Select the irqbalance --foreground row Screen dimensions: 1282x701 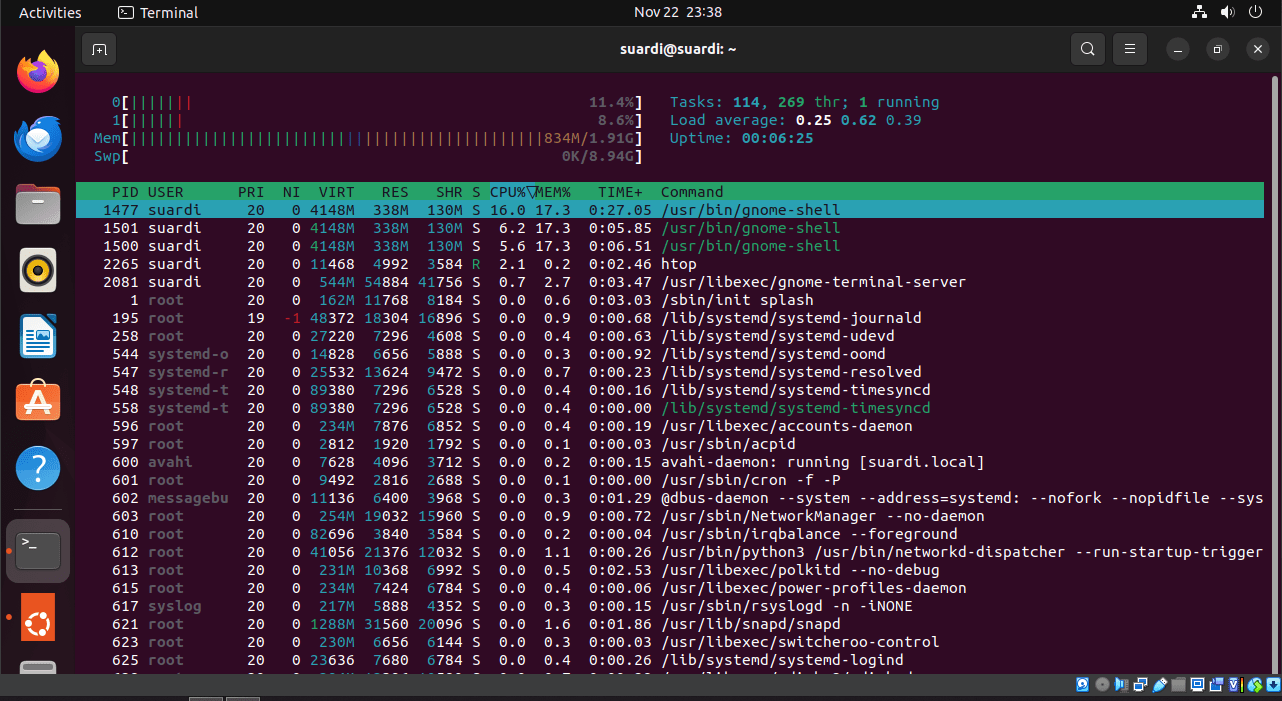point(670,534)
